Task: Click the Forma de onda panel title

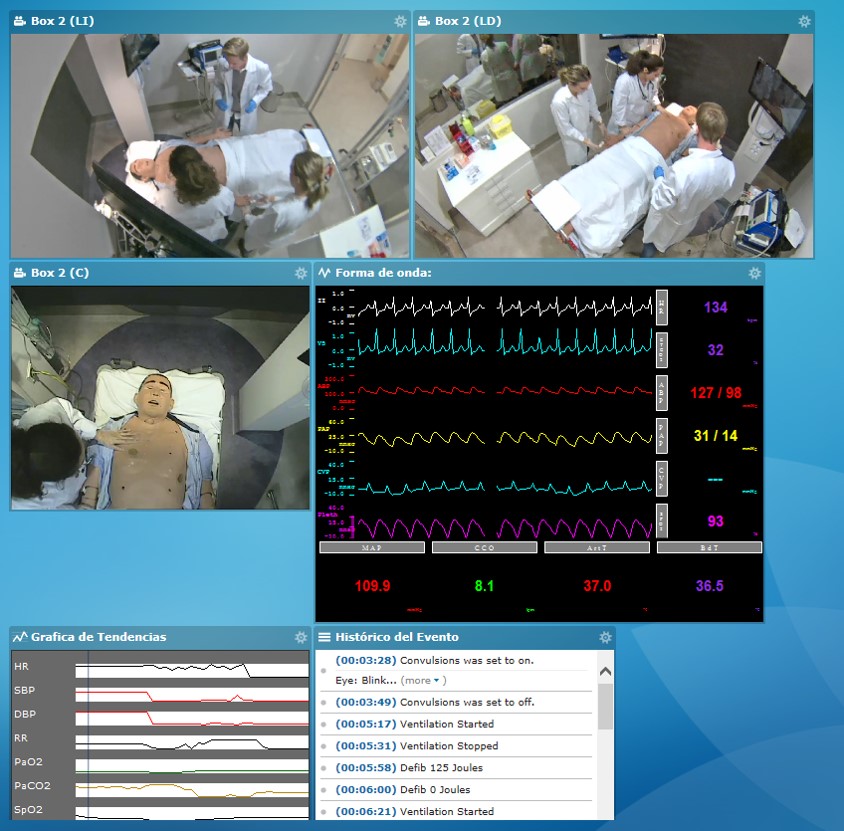Action: 383,273
